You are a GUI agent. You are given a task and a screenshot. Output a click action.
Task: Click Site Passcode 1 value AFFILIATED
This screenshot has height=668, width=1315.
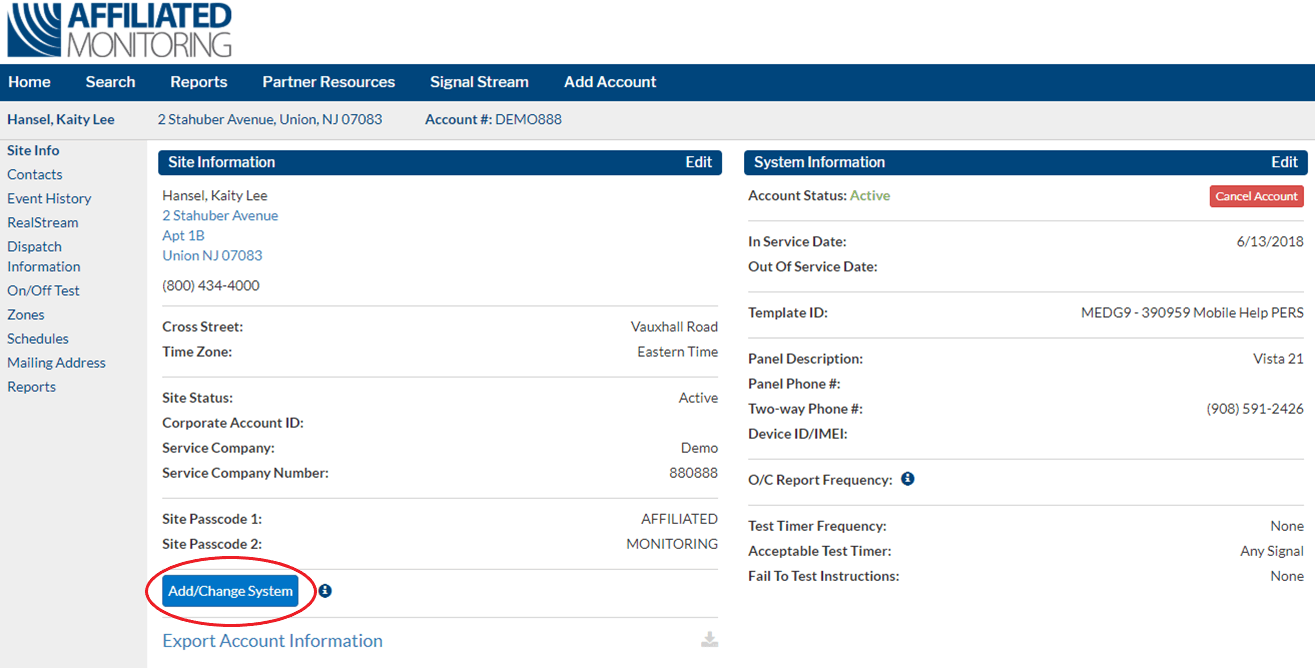[x=679, y=518]
